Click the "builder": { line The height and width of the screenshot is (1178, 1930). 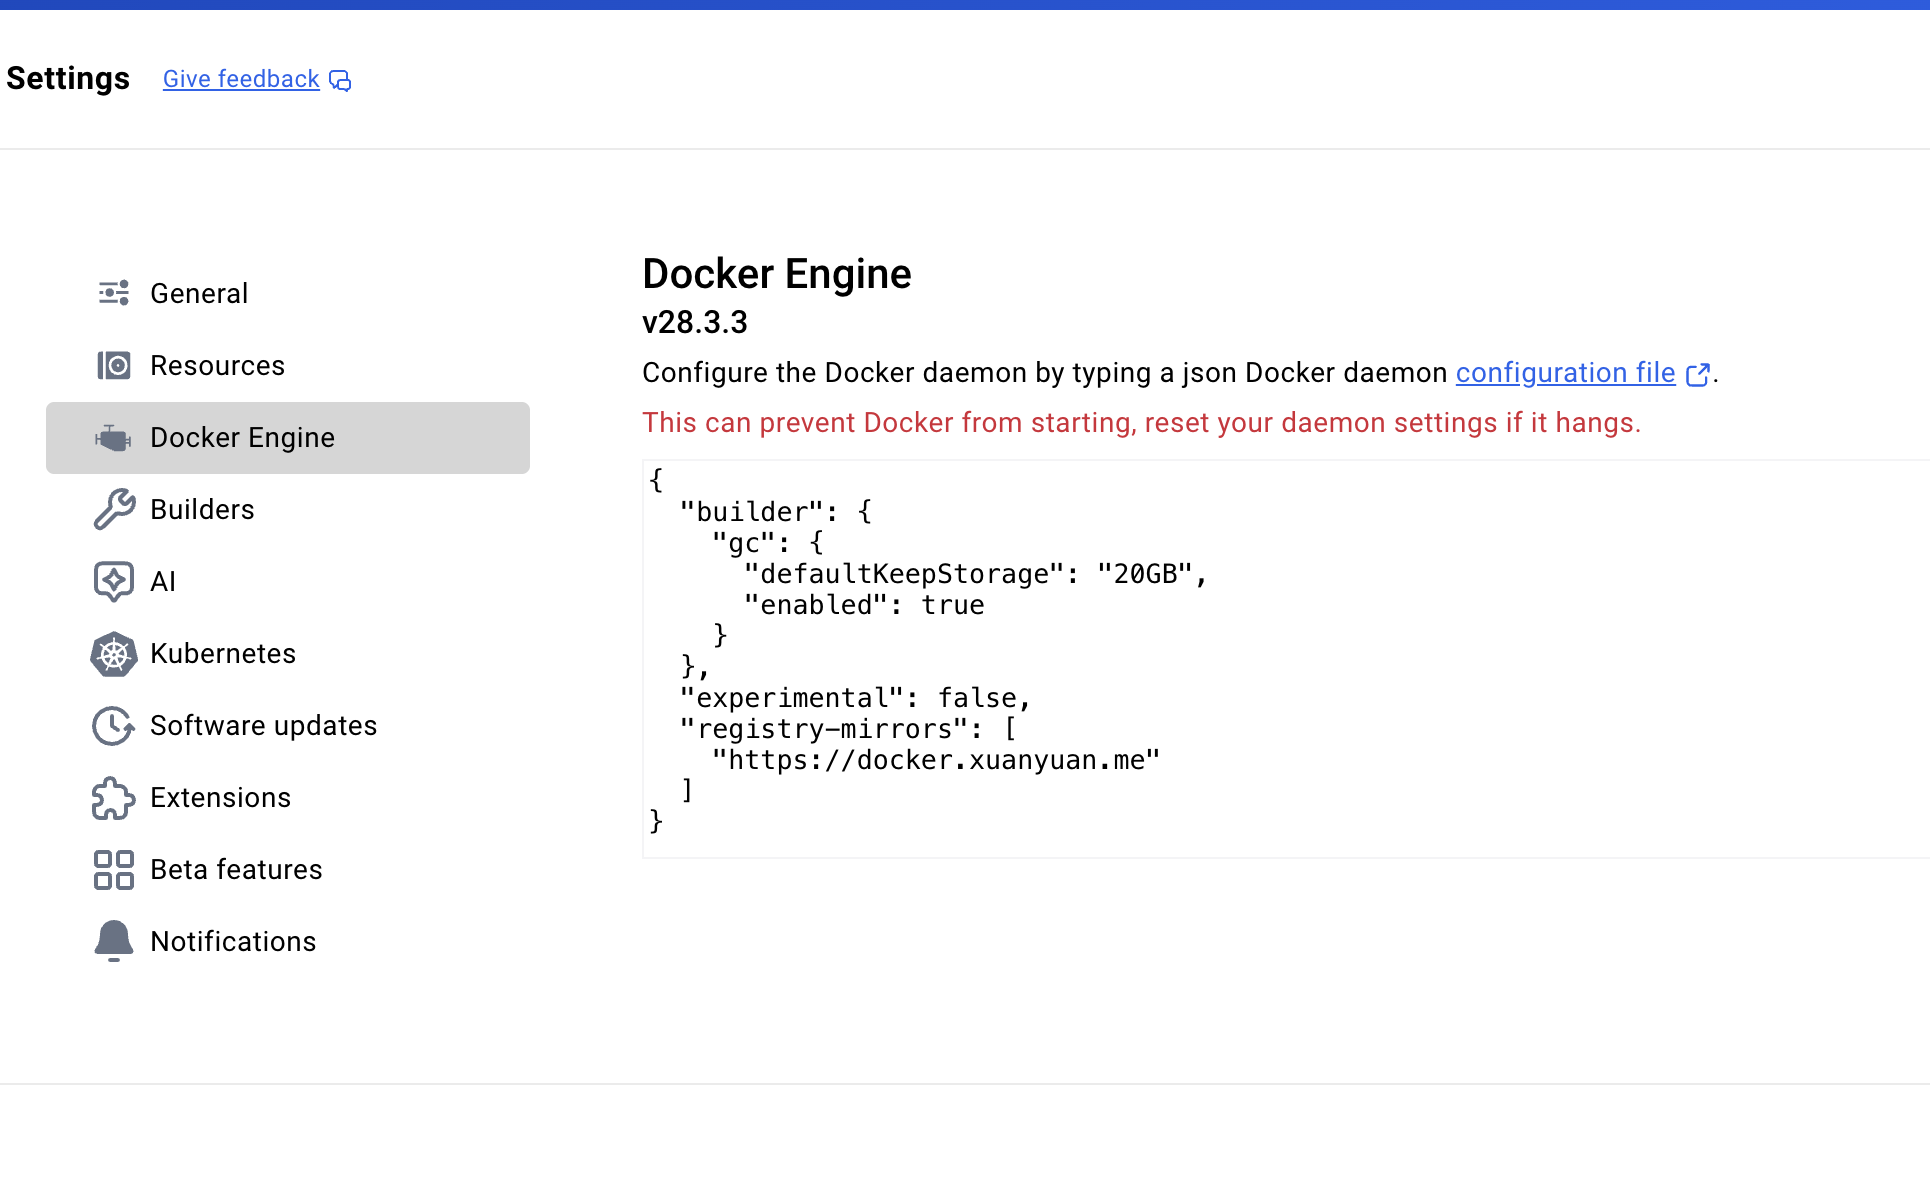pos(776,512)
